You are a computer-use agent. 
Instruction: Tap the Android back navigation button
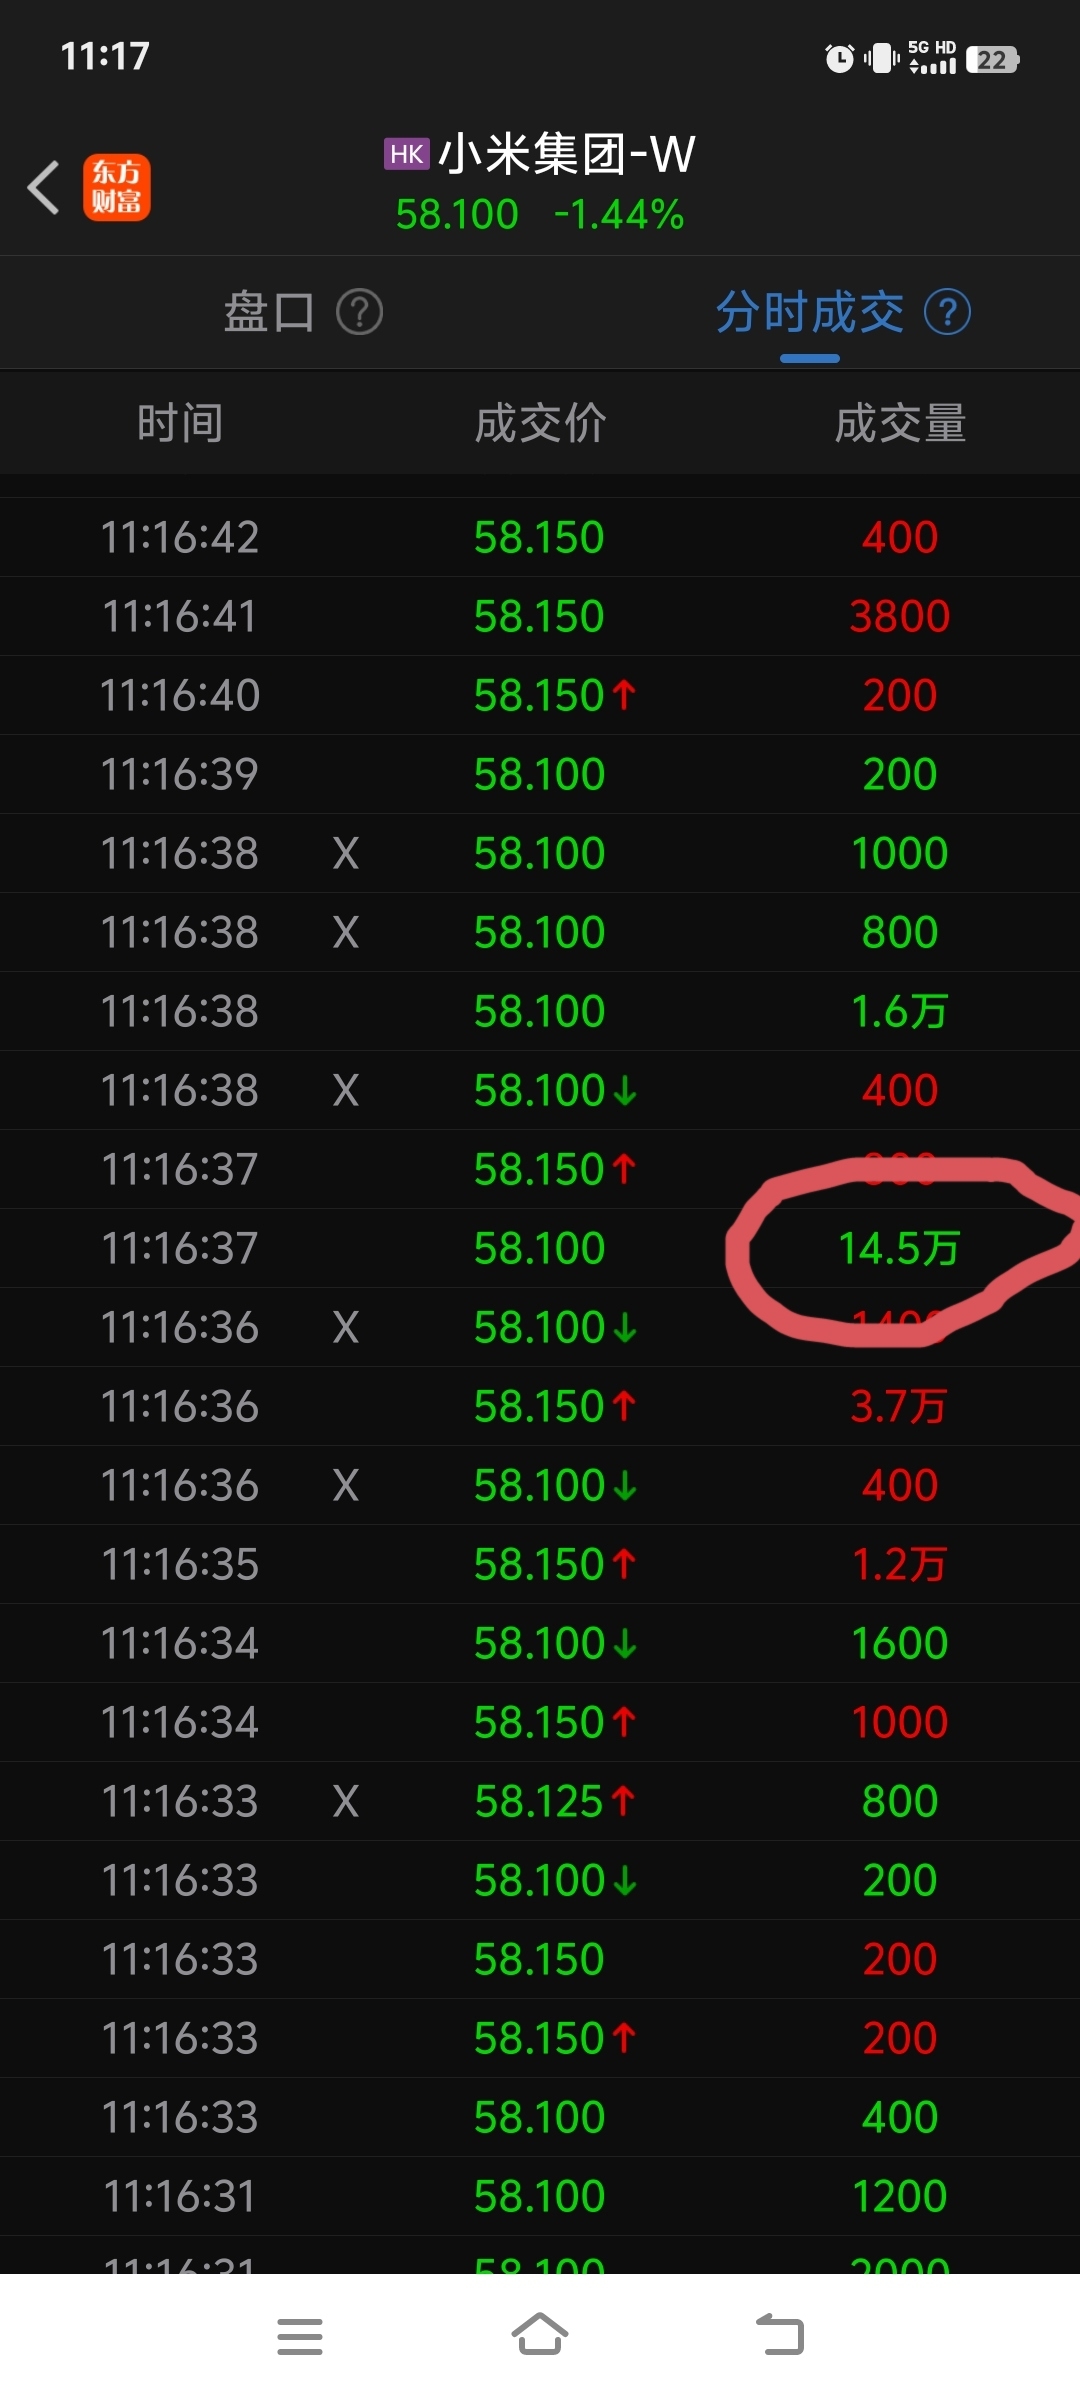tap(780, 2334)
